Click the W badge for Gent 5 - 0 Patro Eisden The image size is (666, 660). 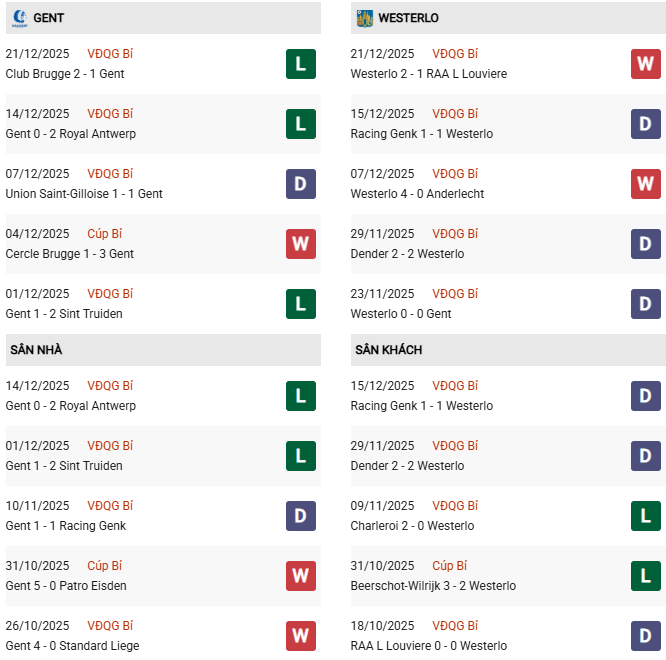pyautogui.click(x=301, y=576)
